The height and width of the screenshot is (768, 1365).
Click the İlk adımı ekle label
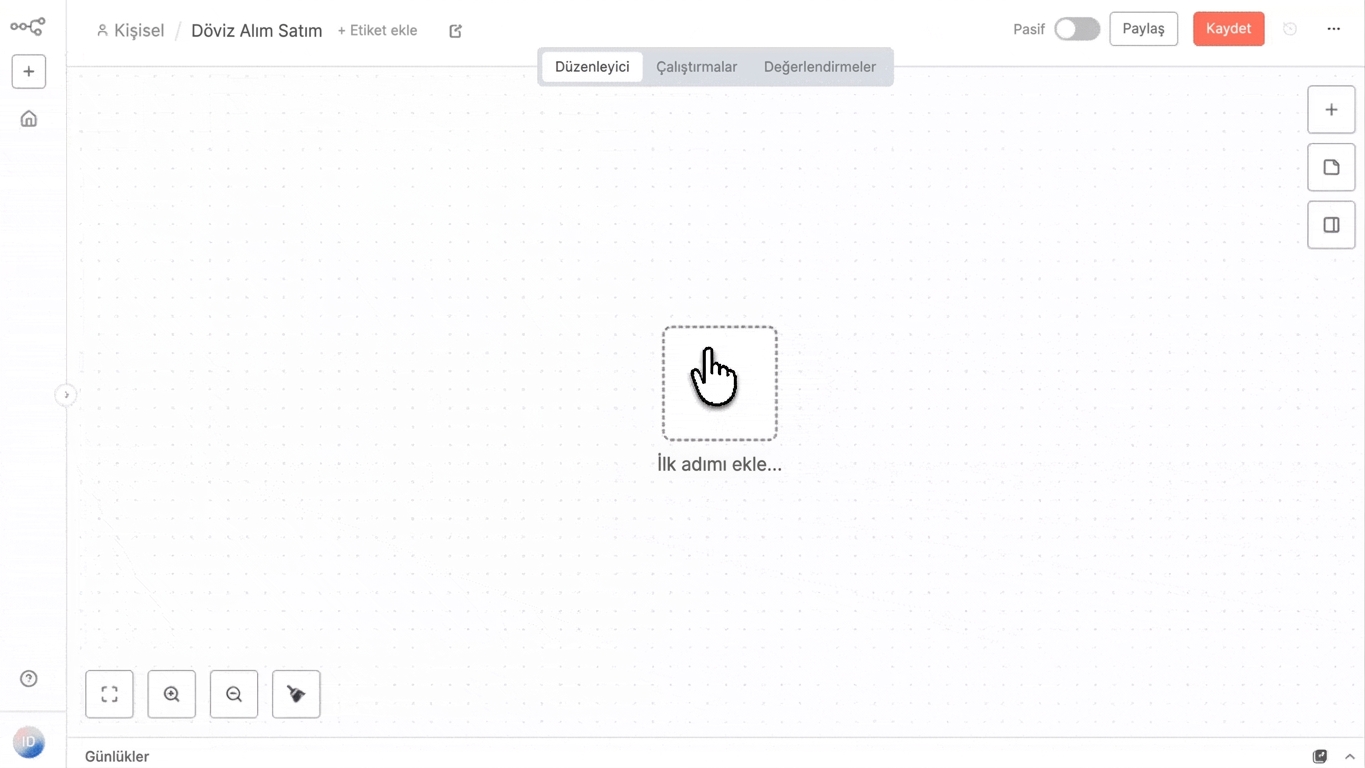pyautogui.click(x=720, y=464)
